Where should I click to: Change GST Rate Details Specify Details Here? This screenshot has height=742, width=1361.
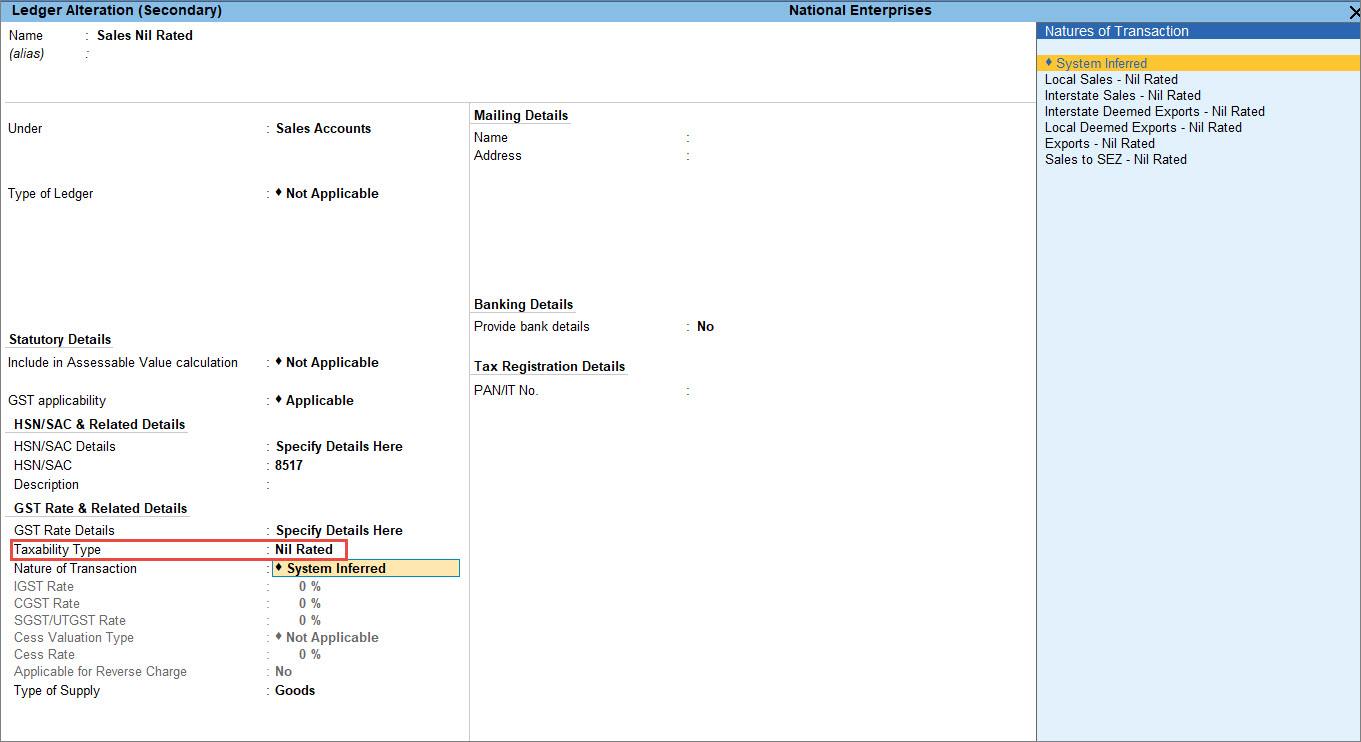click(339, 530)
